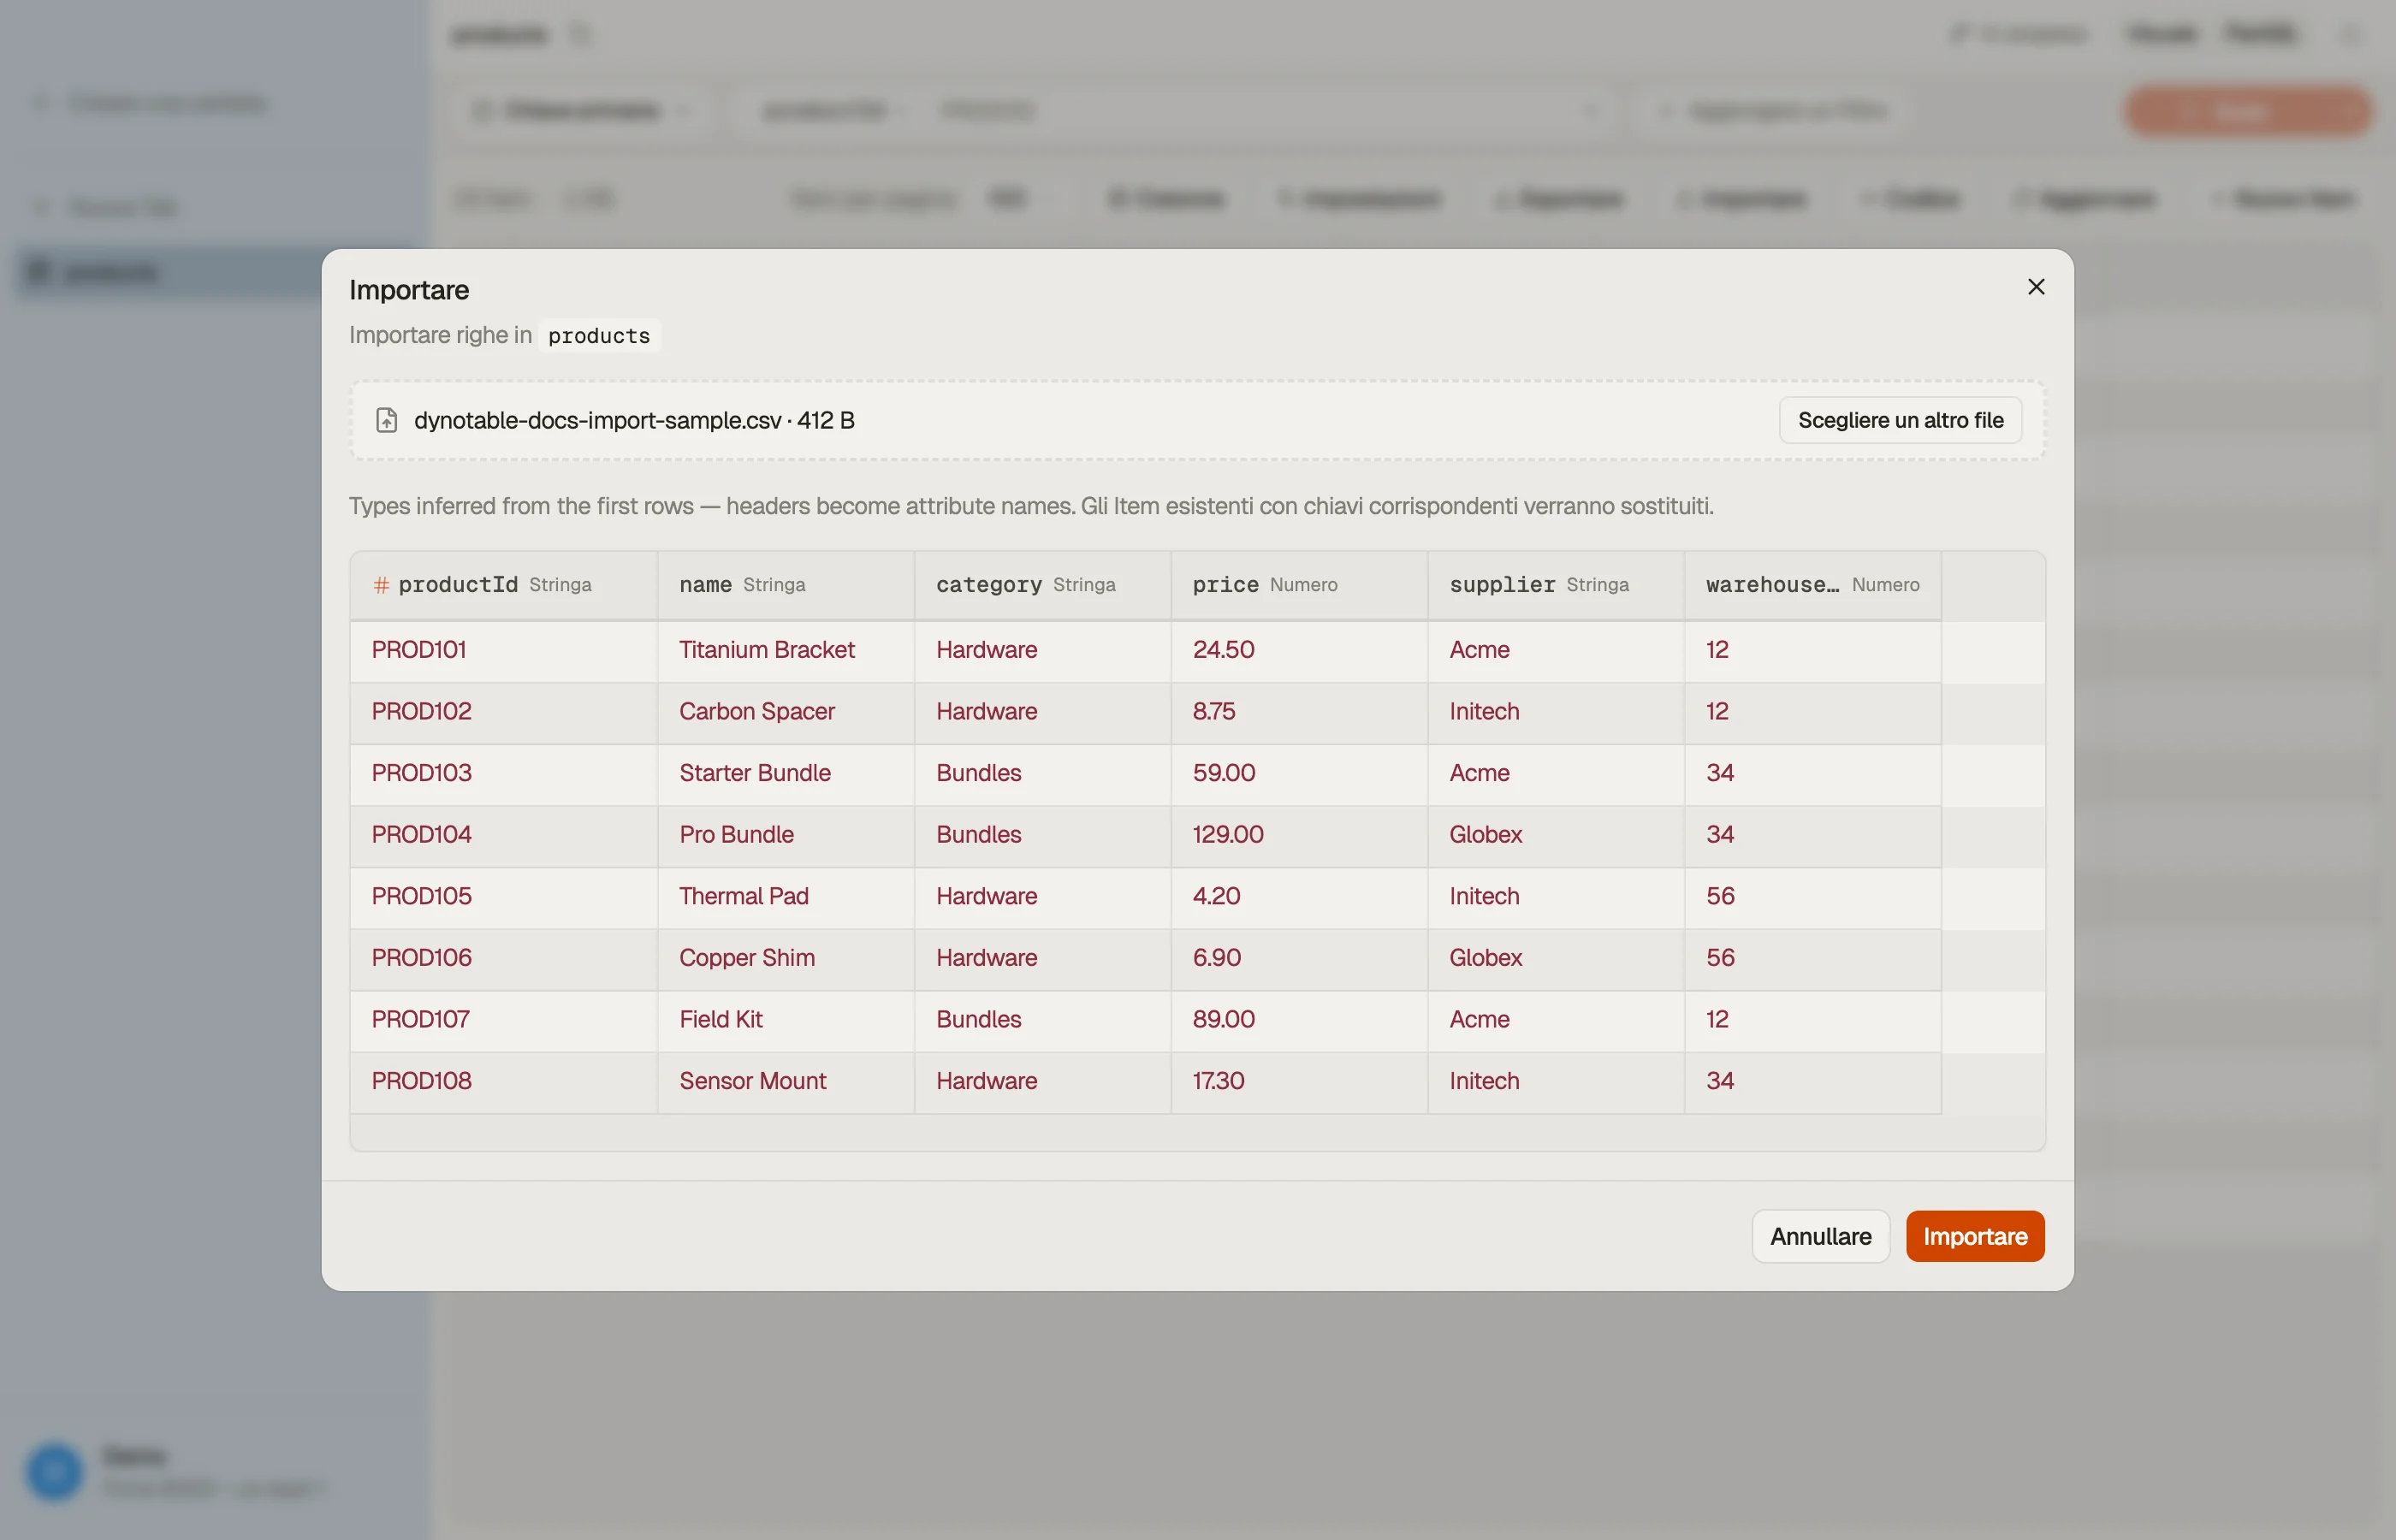The image size is (2396, 1540).
Task: Close the Importare dialog
Action: (2035, 287)
